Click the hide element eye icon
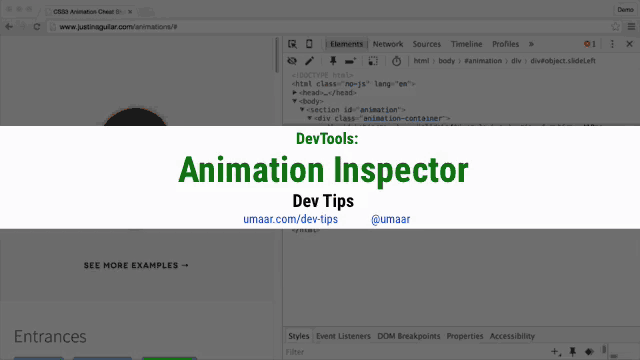 292,61
